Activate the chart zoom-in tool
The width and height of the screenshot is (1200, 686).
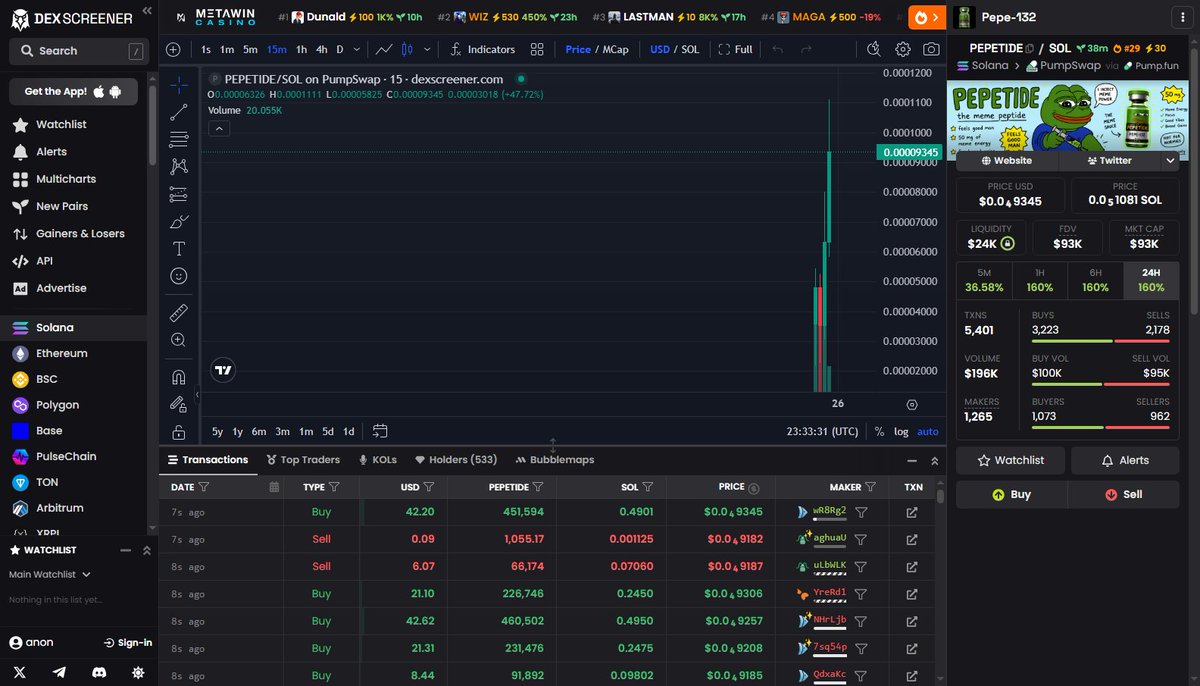click(178, 340)
